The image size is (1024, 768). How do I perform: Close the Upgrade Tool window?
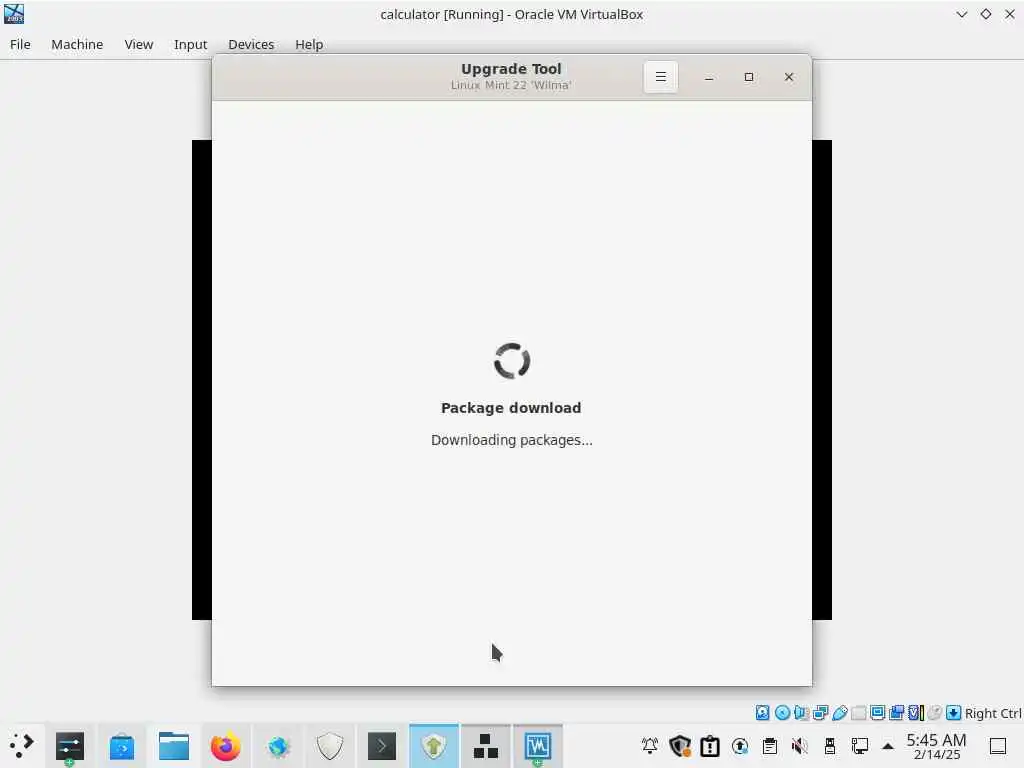click(789, 77)
